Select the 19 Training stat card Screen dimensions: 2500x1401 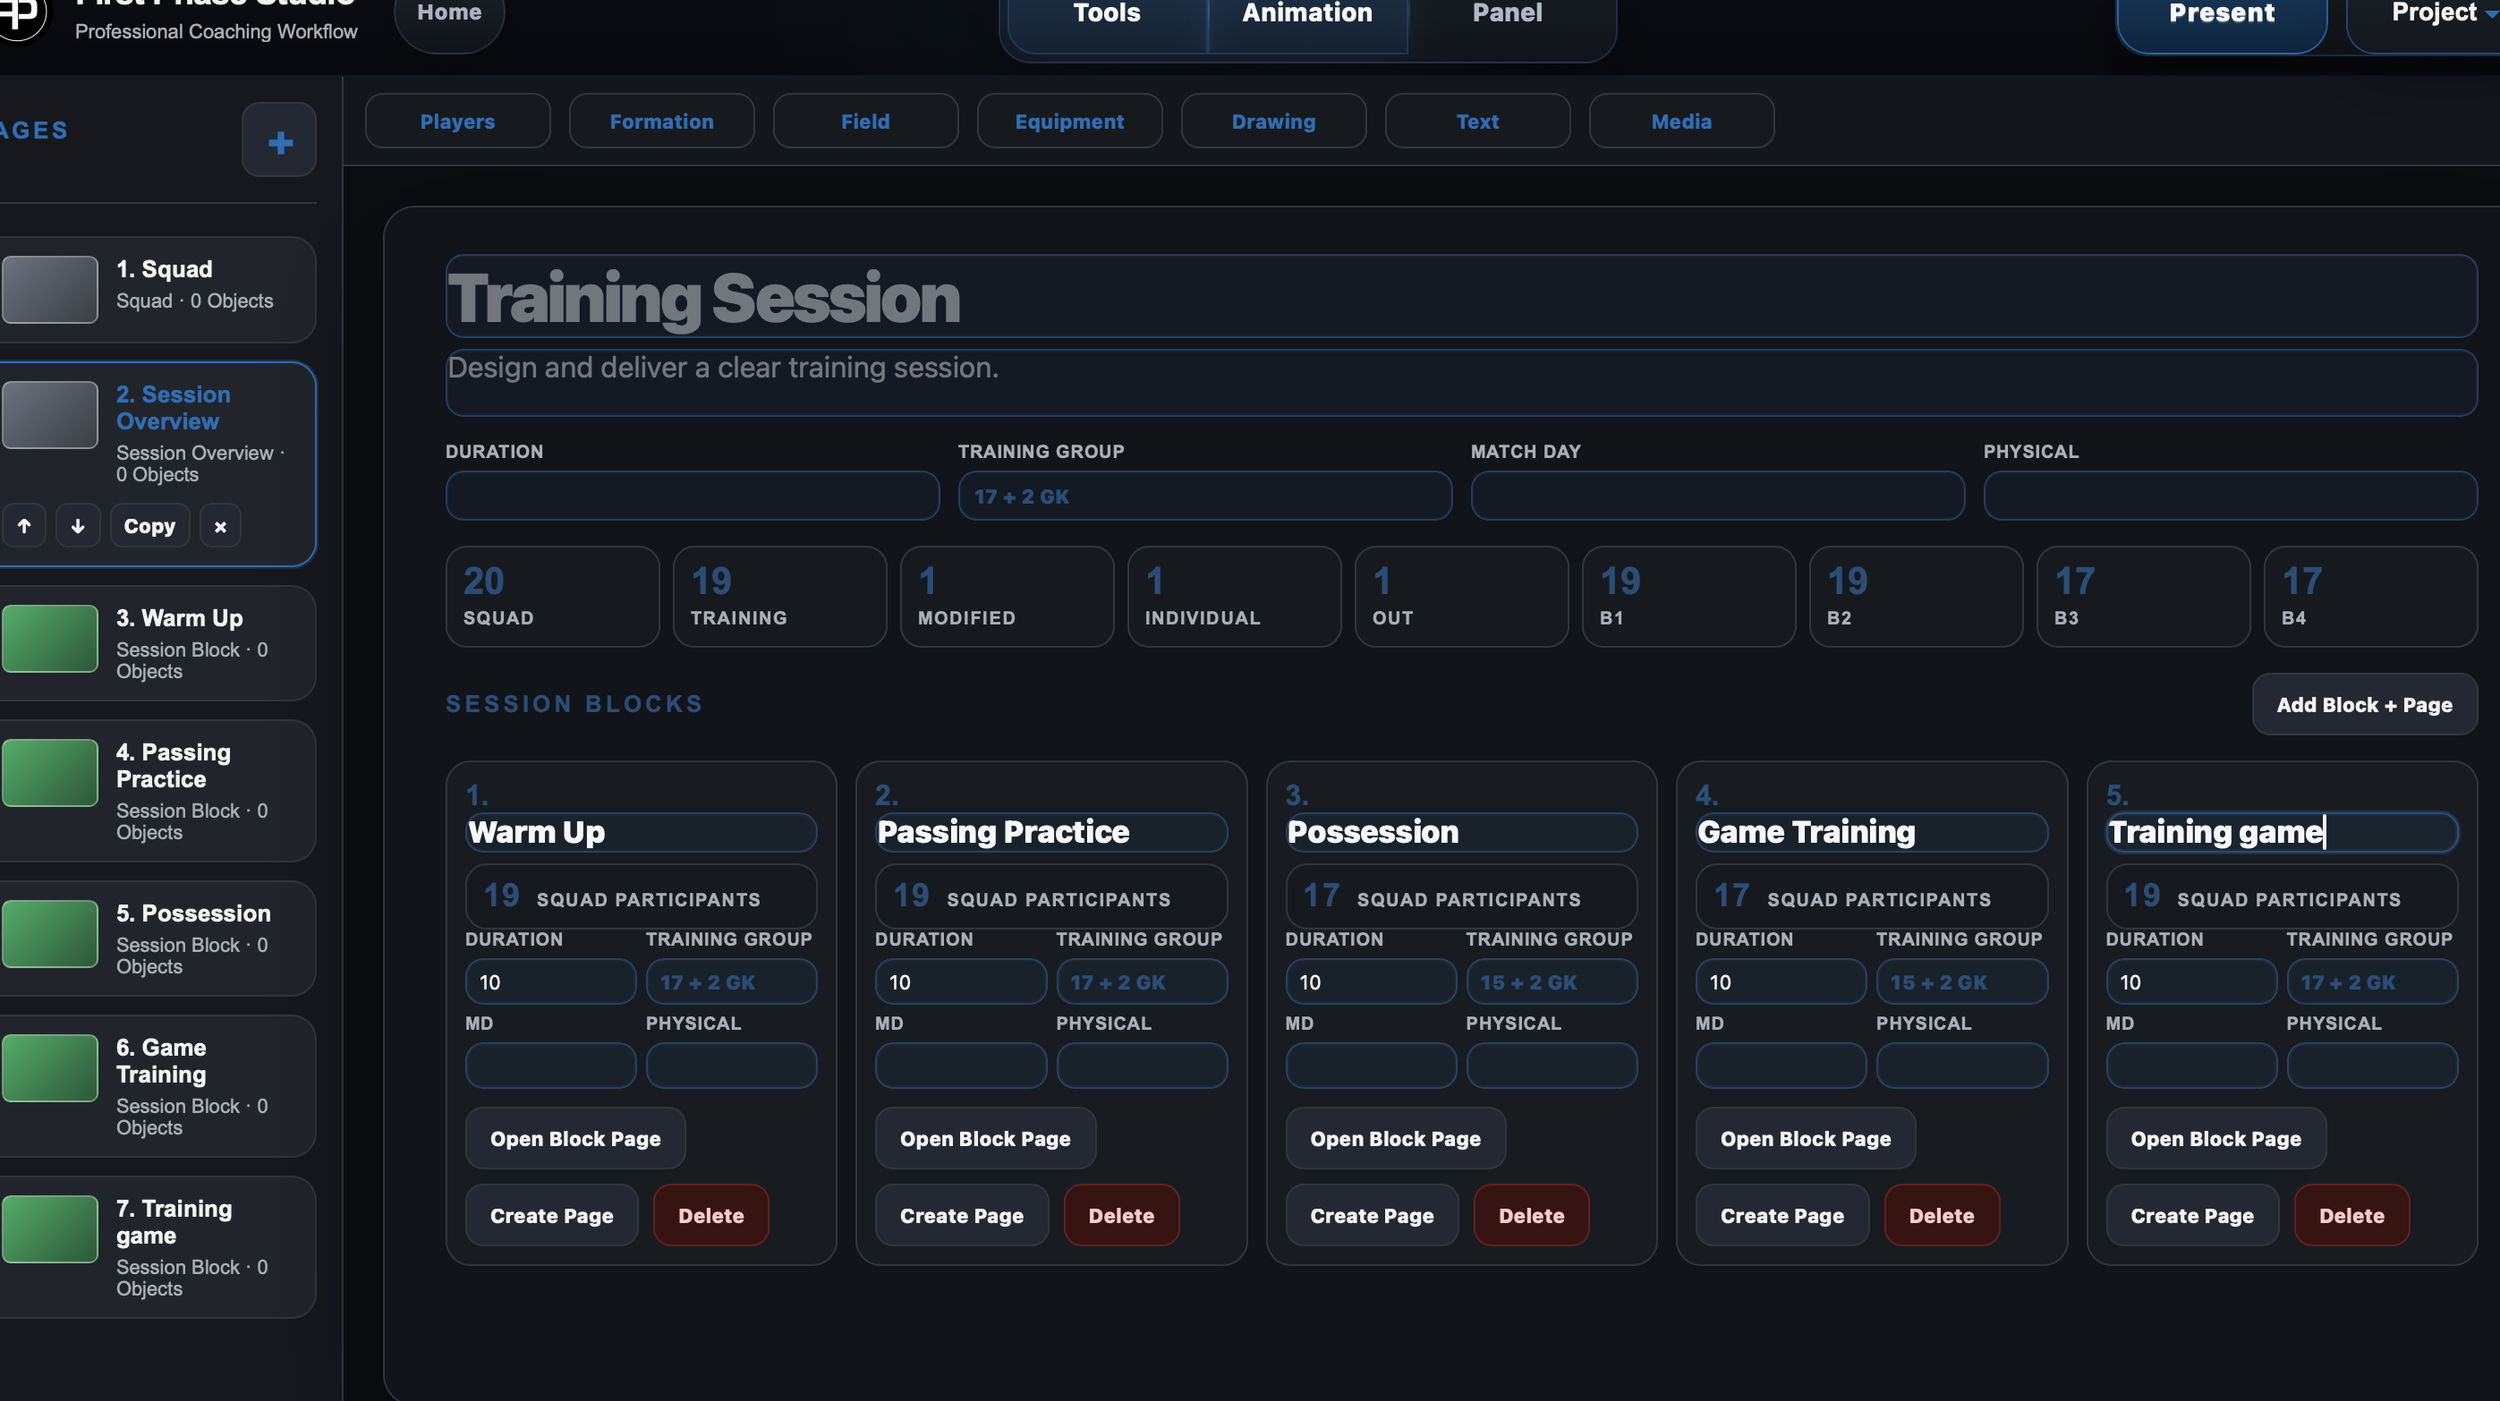780,597
